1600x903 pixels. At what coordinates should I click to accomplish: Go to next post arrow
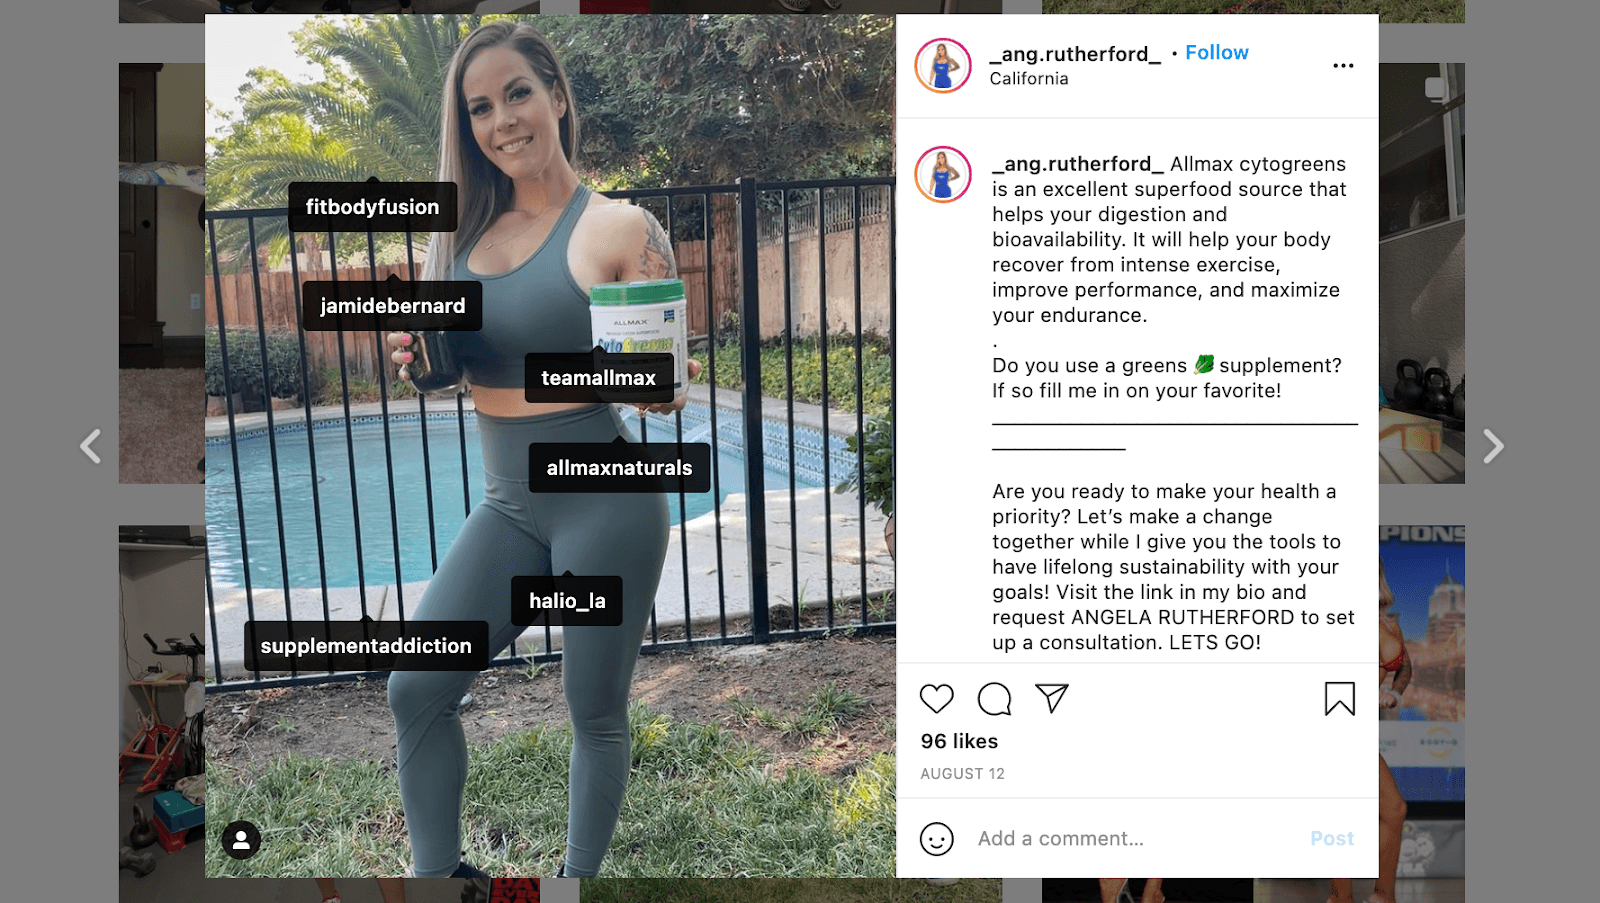pyautogui.click(x=1493, y=446)
